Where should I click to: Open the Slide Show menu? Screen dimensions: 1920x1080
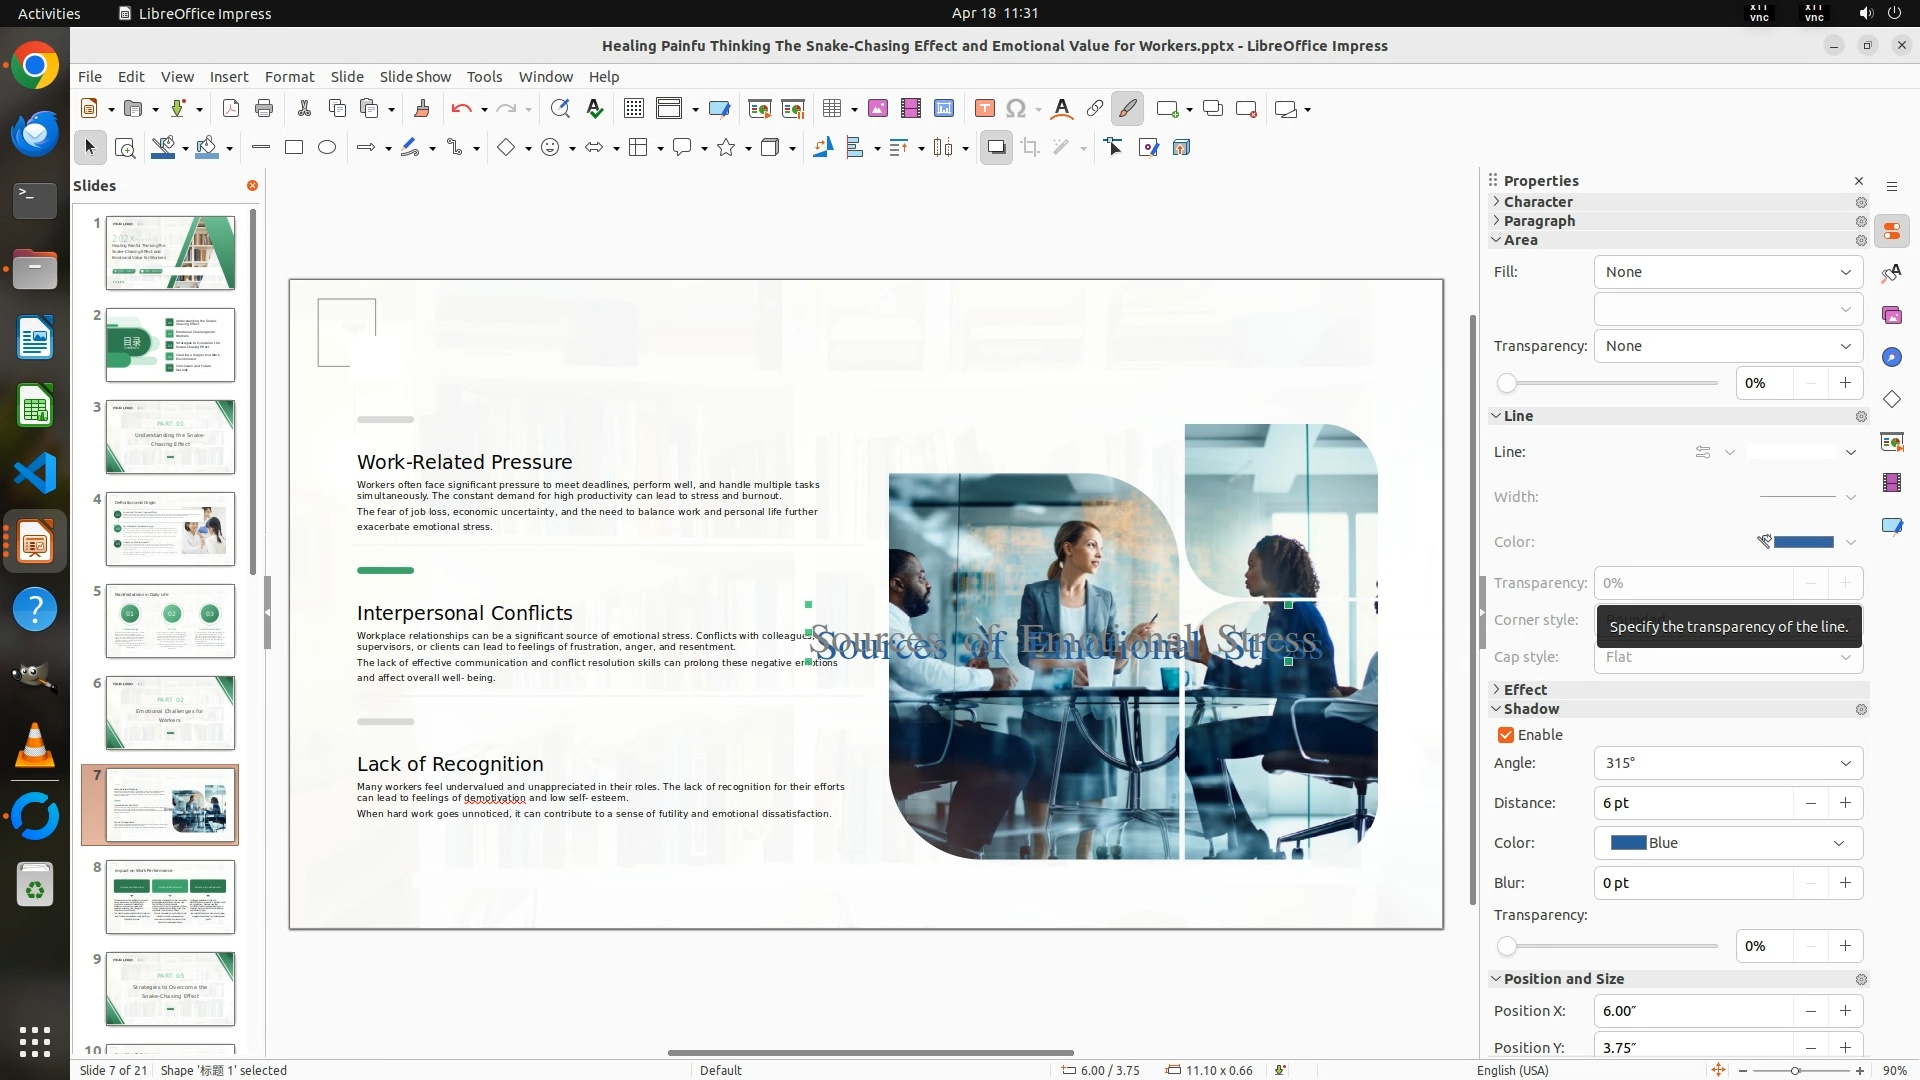coord(415,77)
